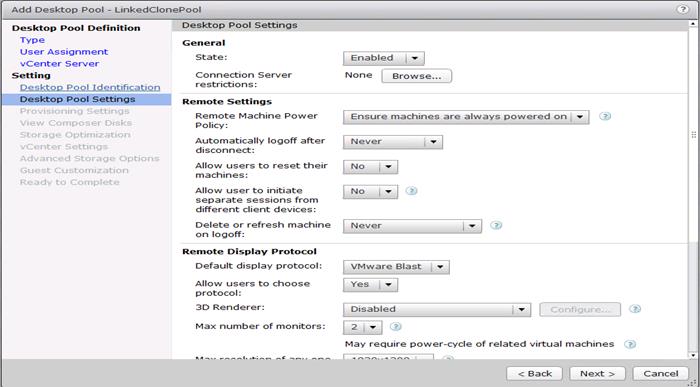Open help for Remote Machine Power Policy
Viewport: 700px width, 387px height.
tap(605, 117)
